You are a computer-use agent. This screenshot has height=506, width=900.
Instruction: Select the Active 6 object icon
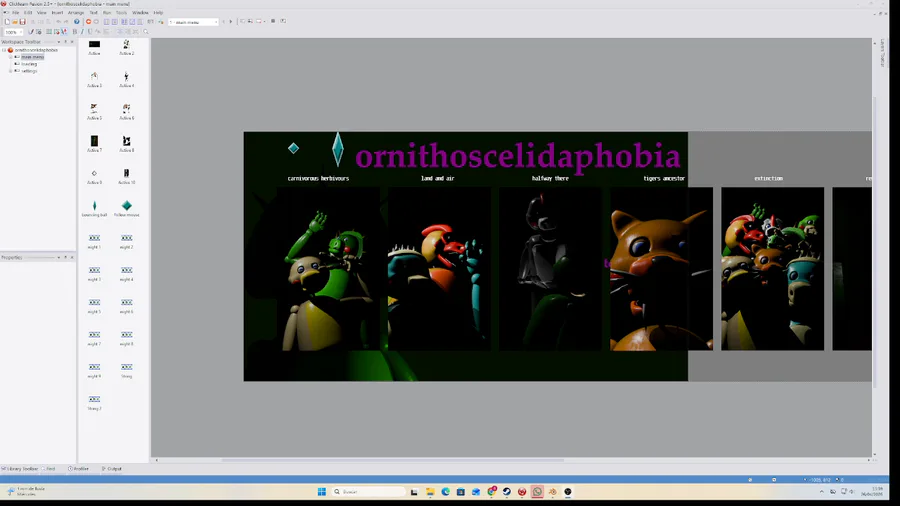click(126, 108)
